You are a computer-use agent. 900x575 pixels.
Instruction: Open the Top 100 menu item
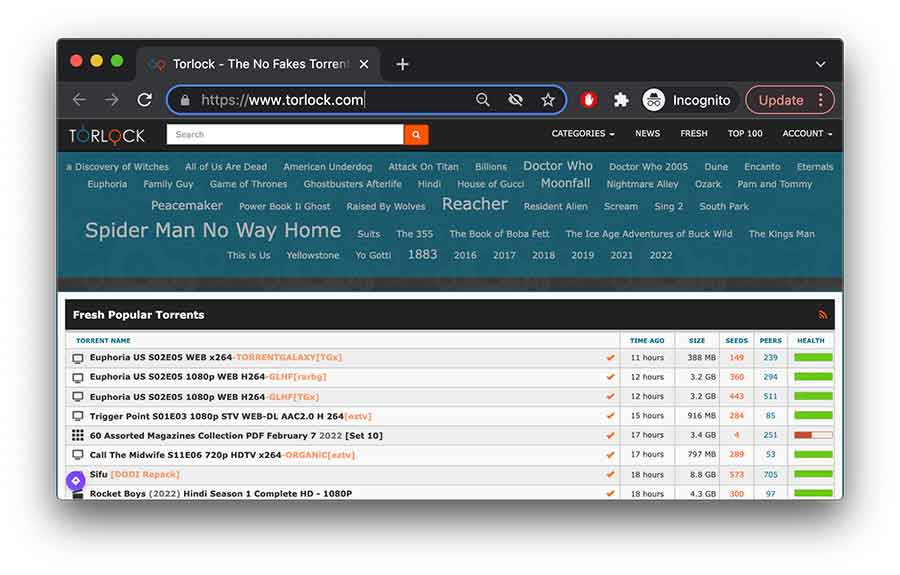pos(745,134)
